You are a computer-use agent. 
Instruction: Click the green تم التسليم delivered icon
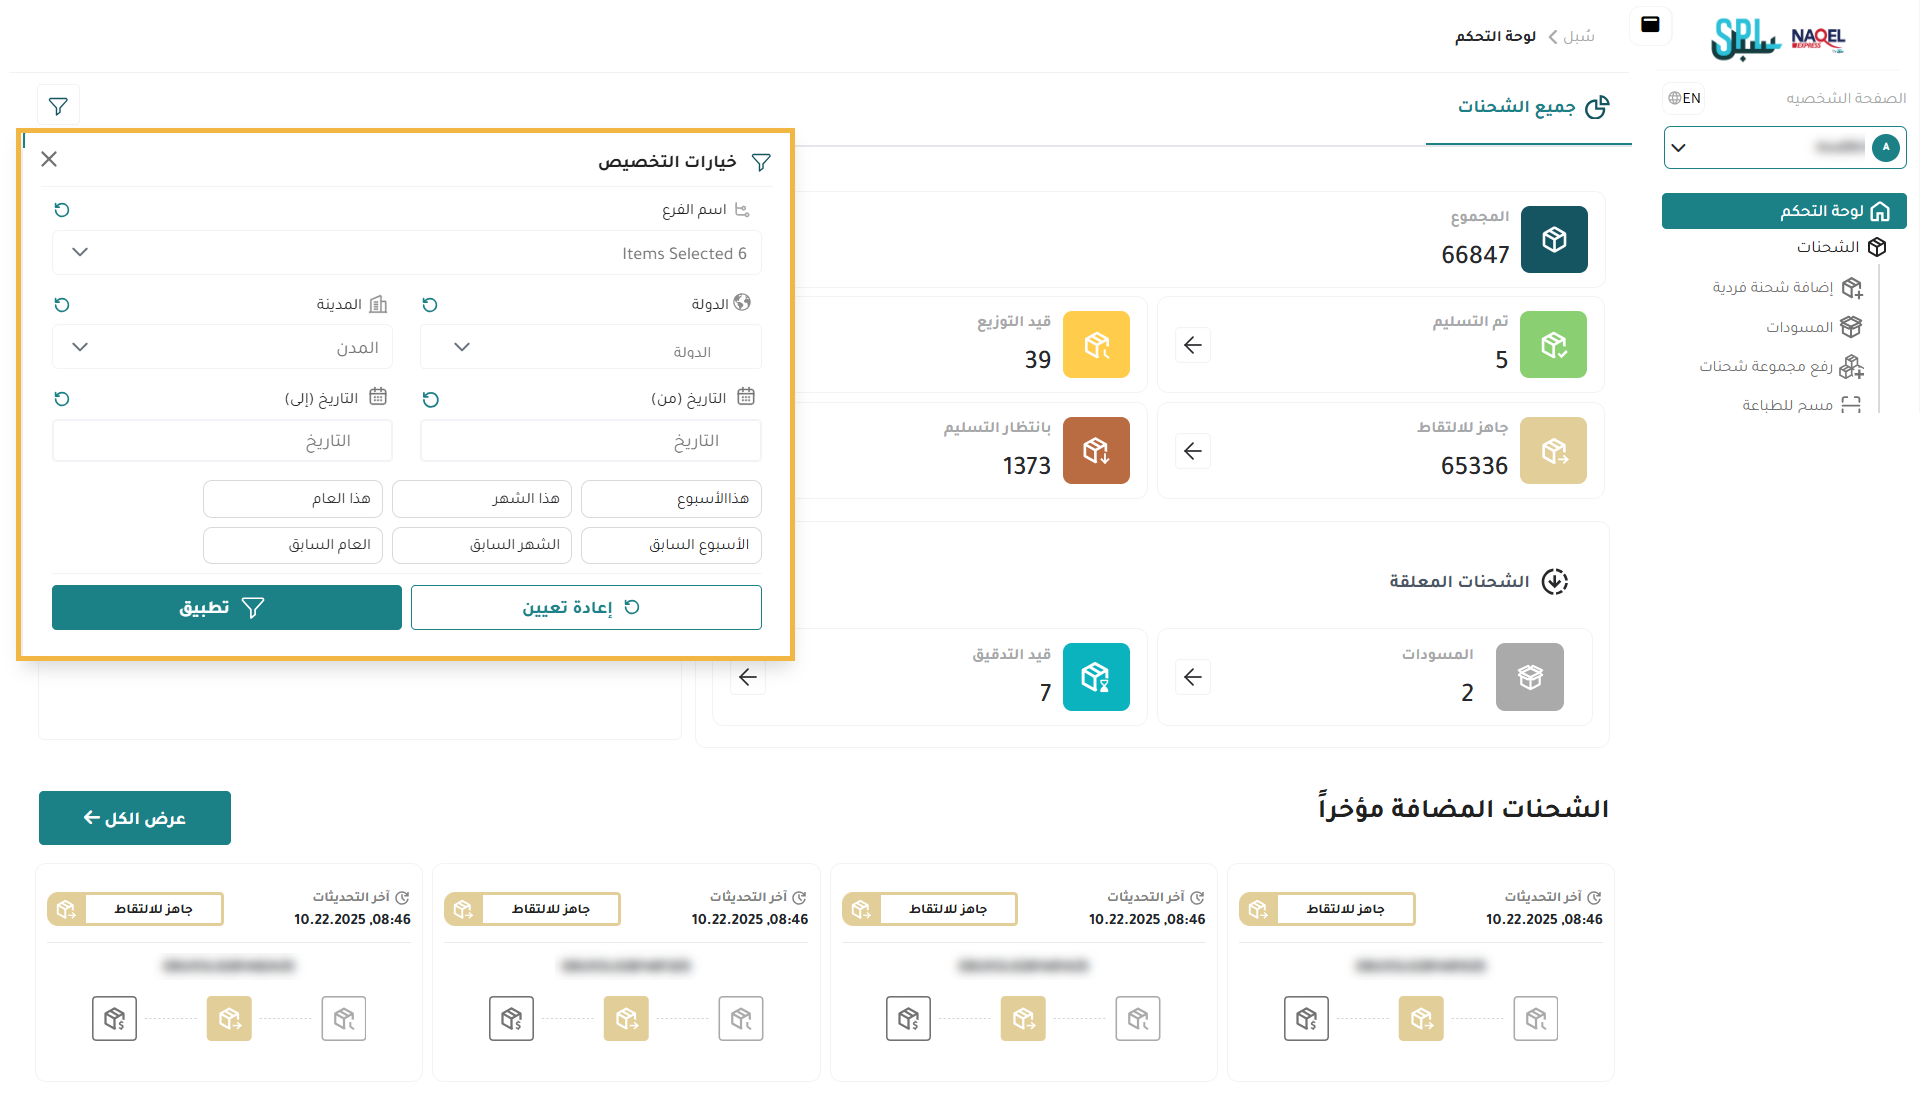[1553, 345]
